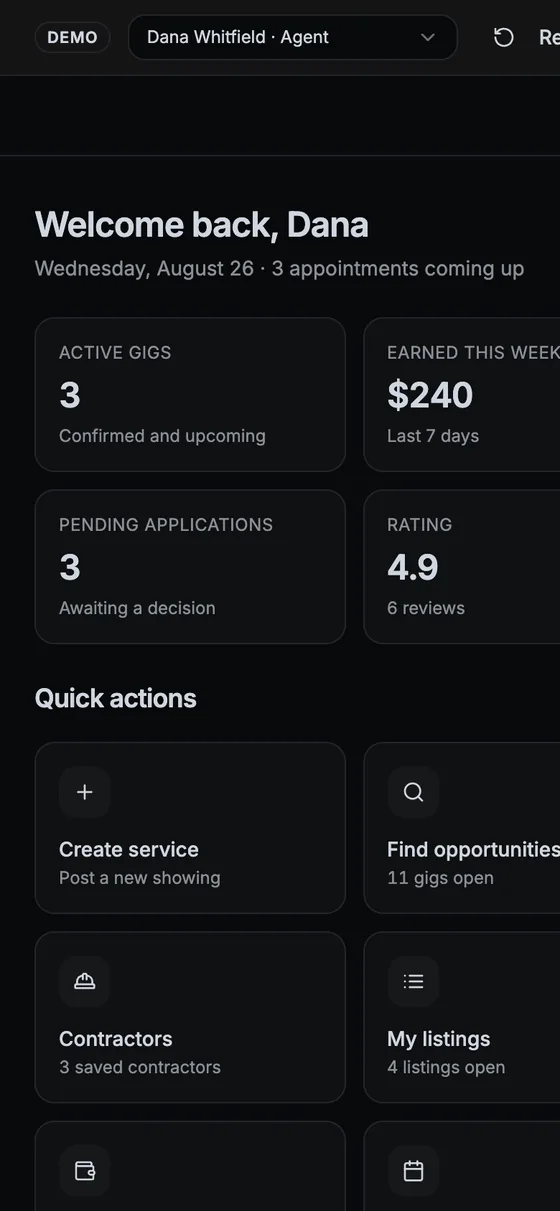Open the Rating 4.9 card
The height and width of the screenshot is (1211, 560).
click(462, 567)
